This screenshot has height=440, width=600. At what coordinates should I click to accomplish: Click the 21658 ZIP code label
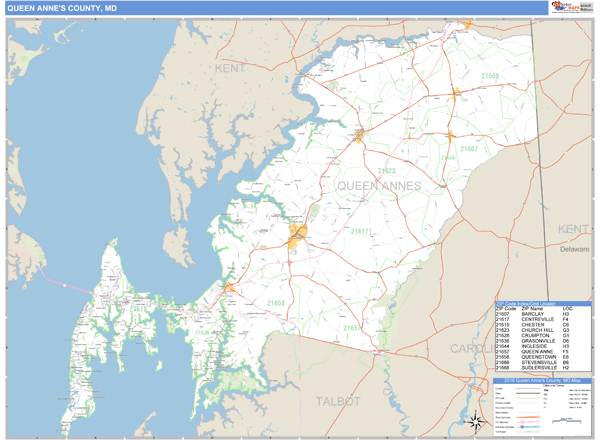[276, 302]
